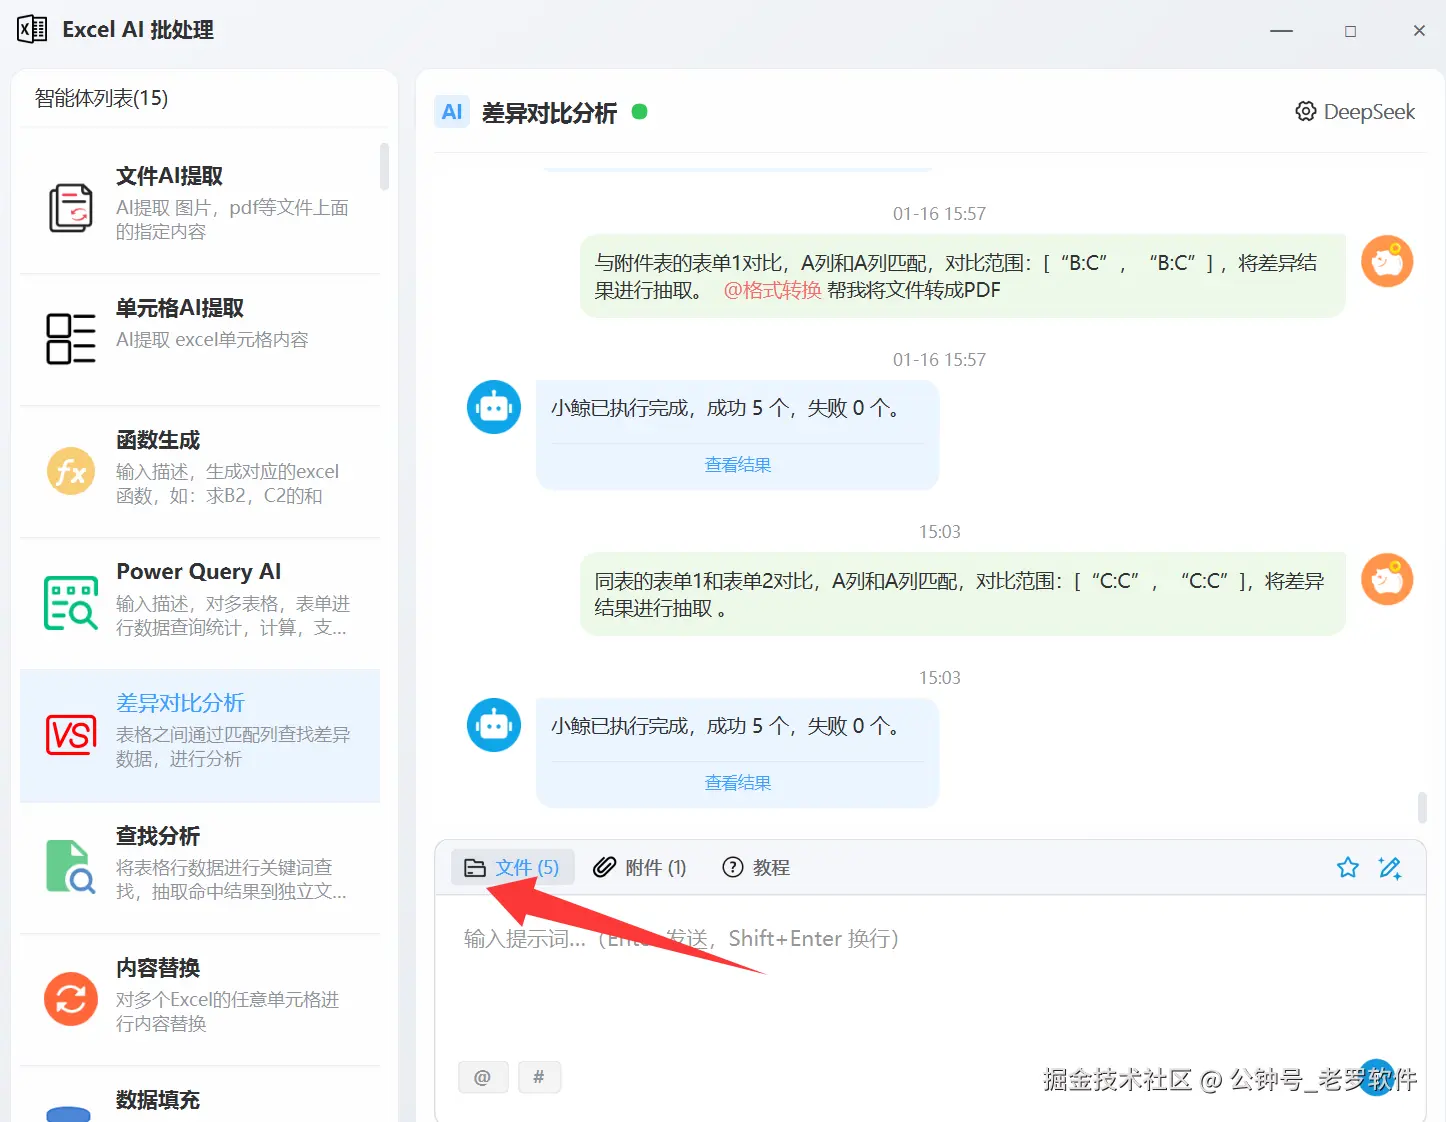Click the Excel AI 批处理 window title
This screenshot has width=1446, height=1122.
pyautogui.click(x=138, y=30)
